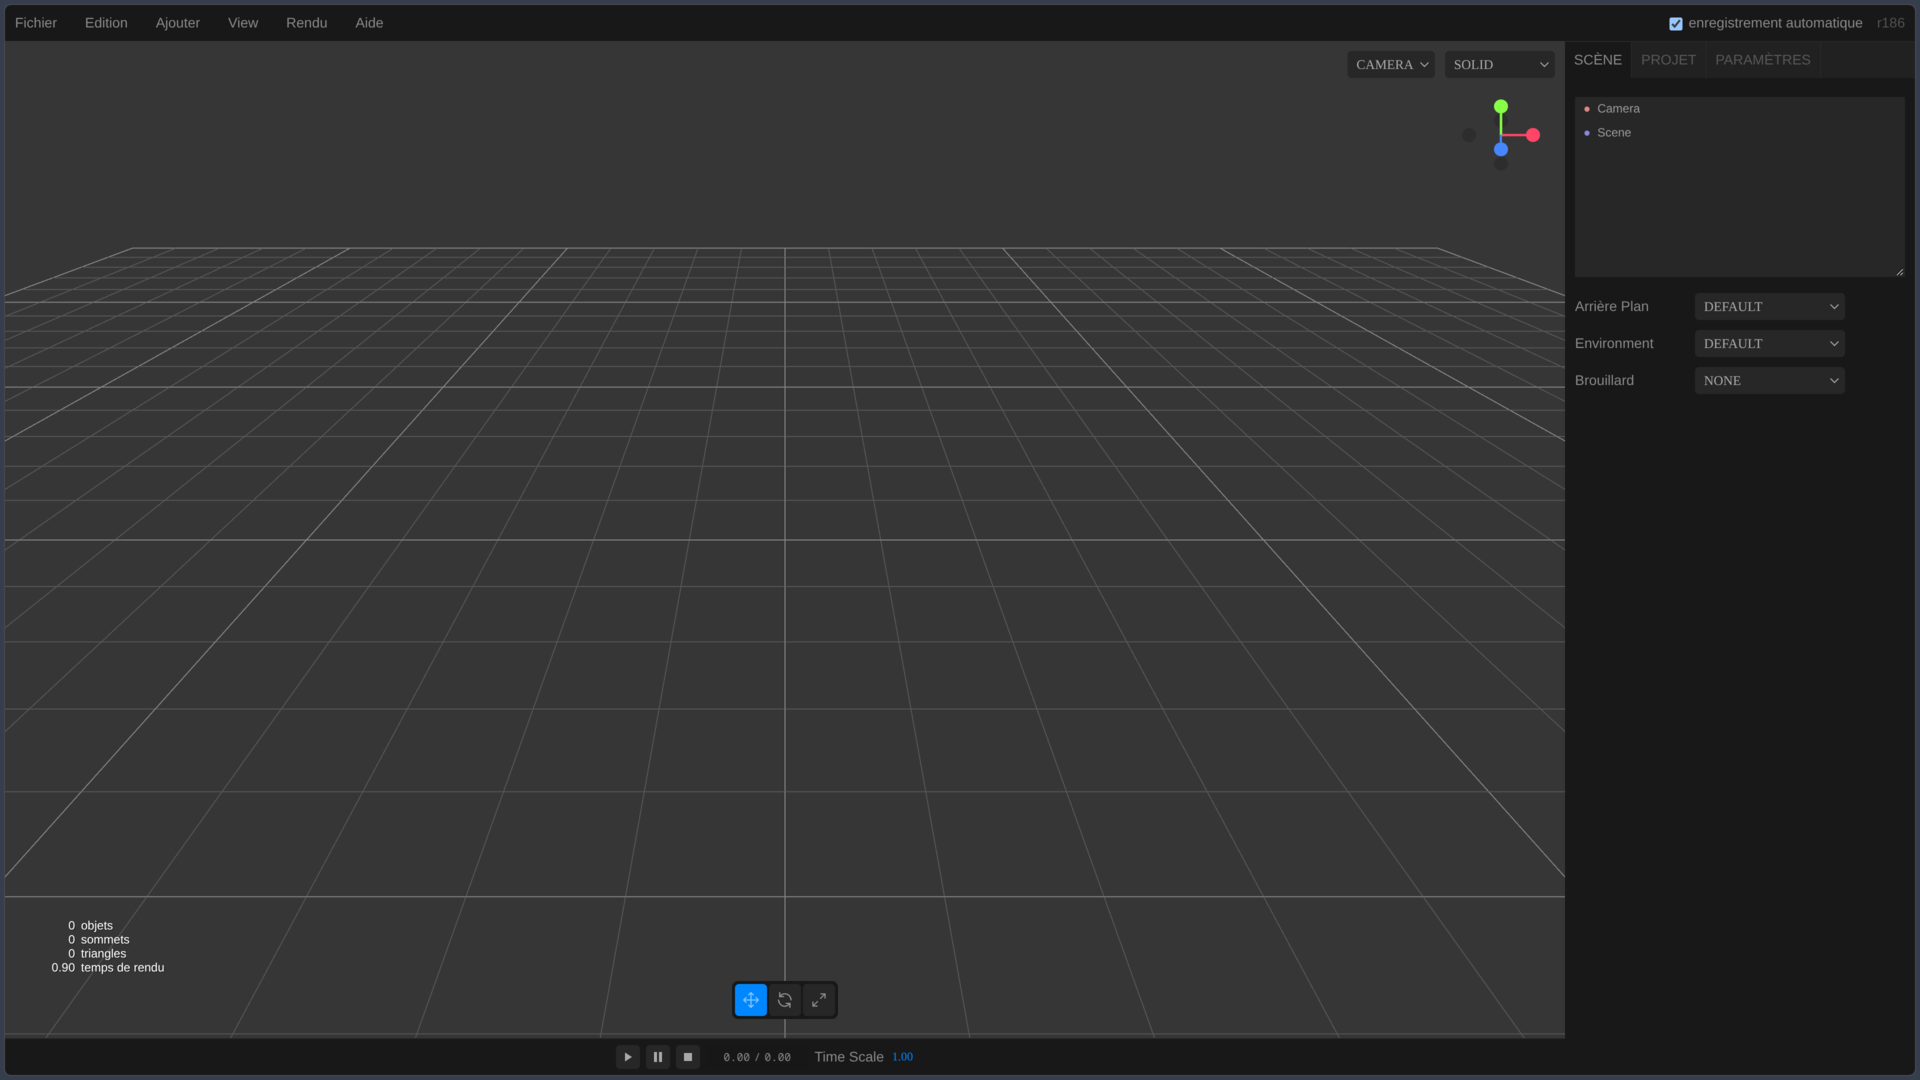This screenshot has width=1920, height=1080.
Task: Toggle the enregistrement automatique checkbox
Action: coord(1676,24)
